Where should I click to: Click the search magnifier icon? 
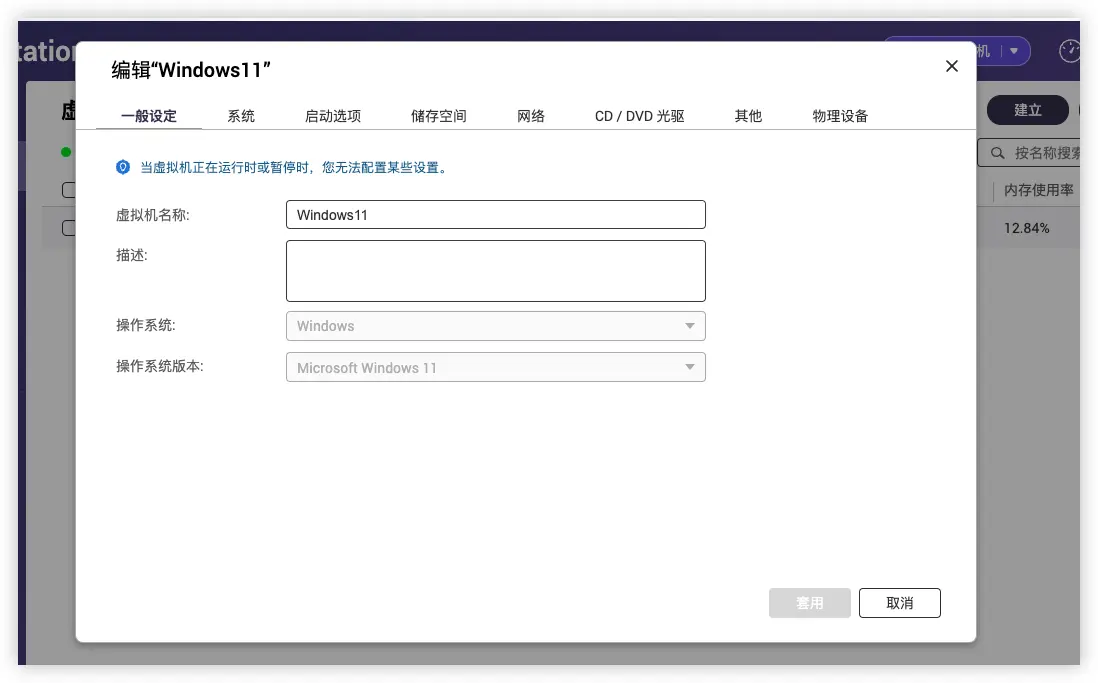[997, 153]
